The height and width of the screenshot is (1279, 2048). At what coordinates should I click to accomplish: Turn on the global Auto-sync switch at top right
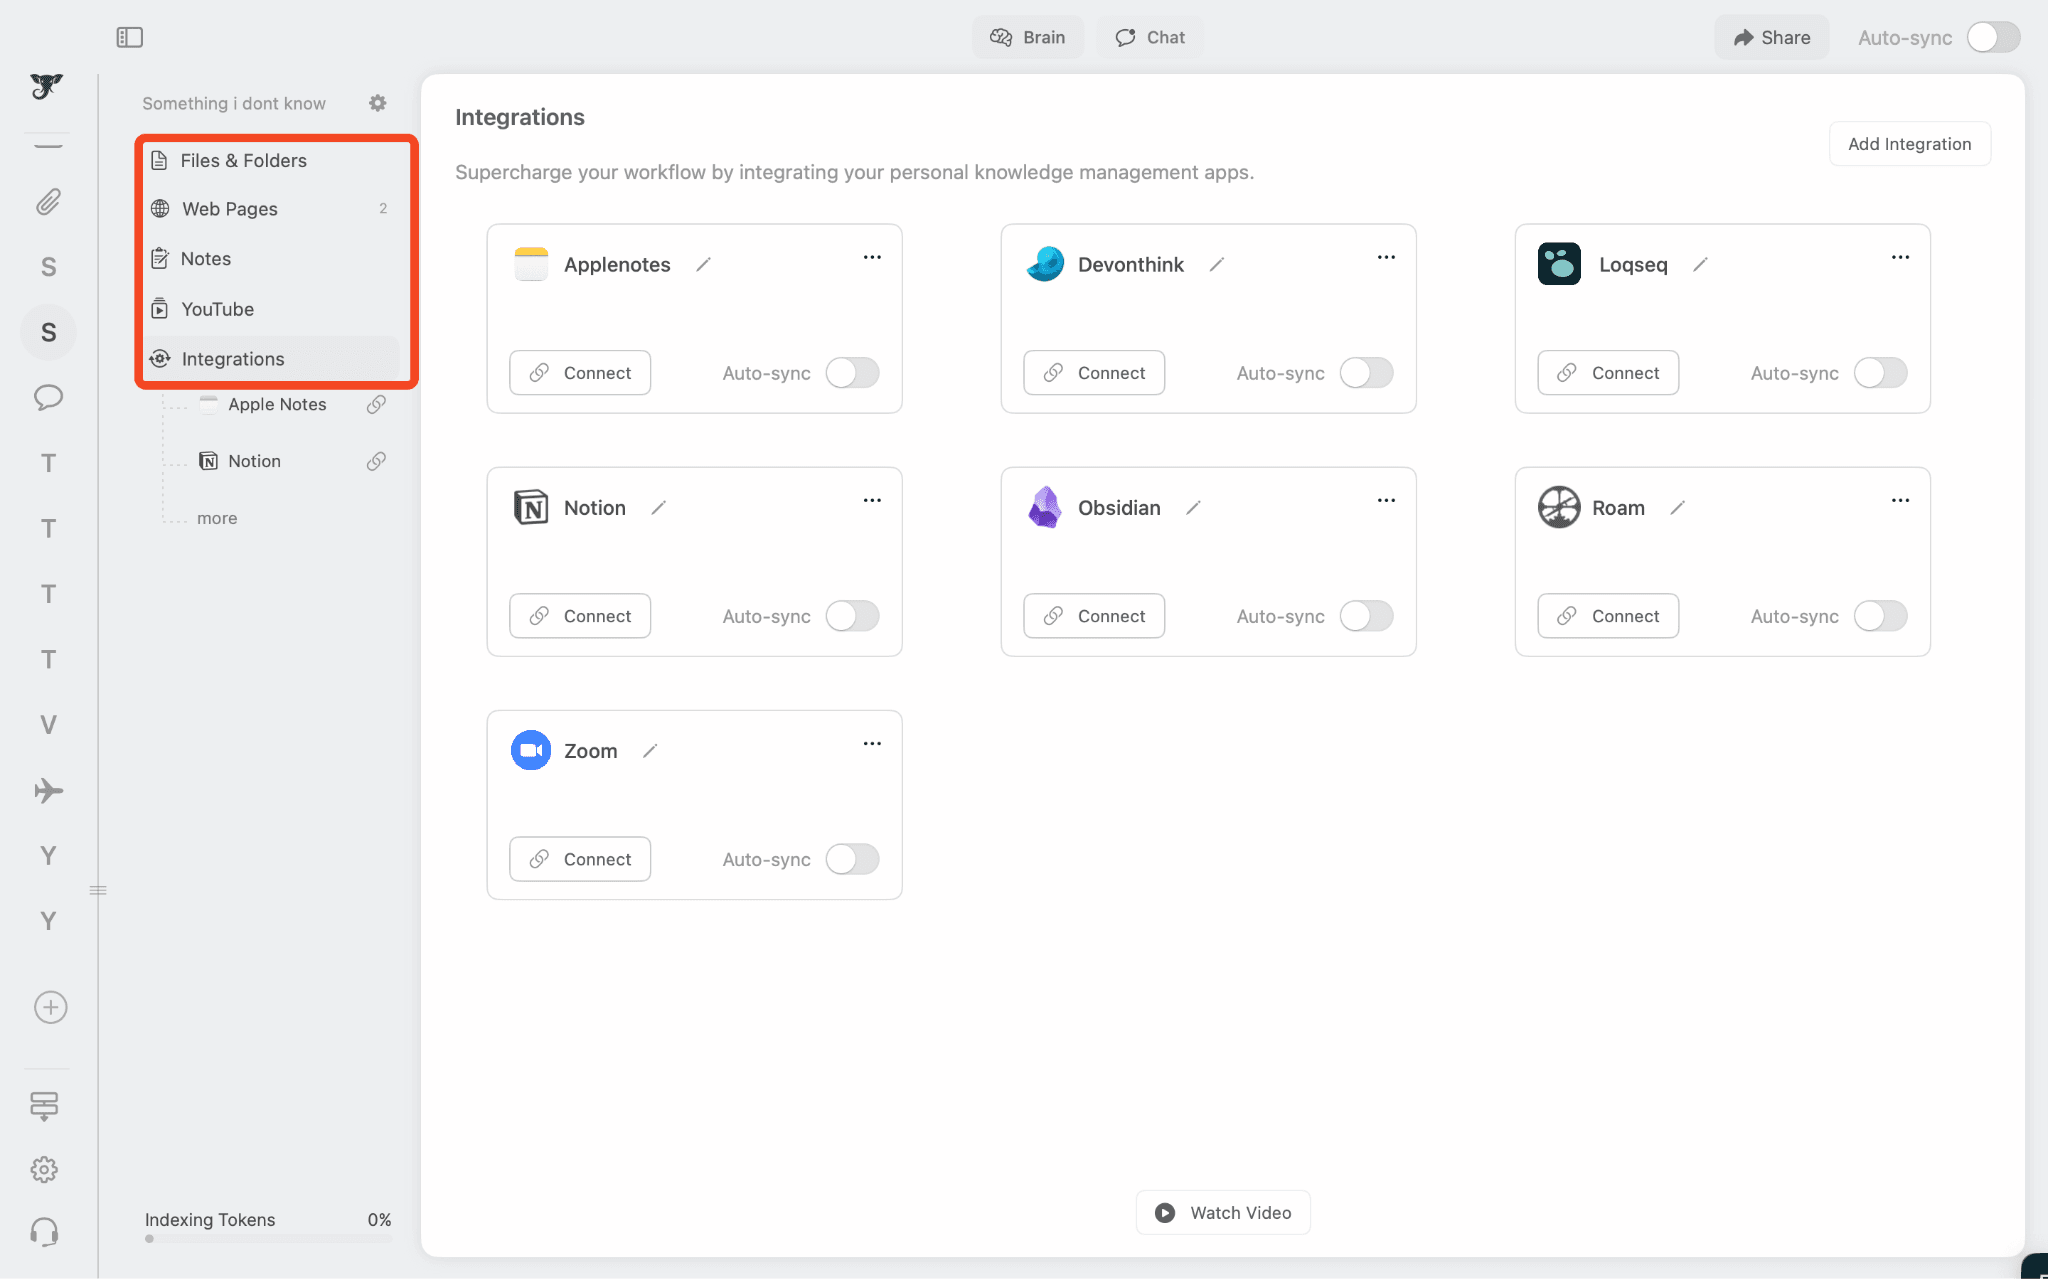click(x=1991, y=37)
